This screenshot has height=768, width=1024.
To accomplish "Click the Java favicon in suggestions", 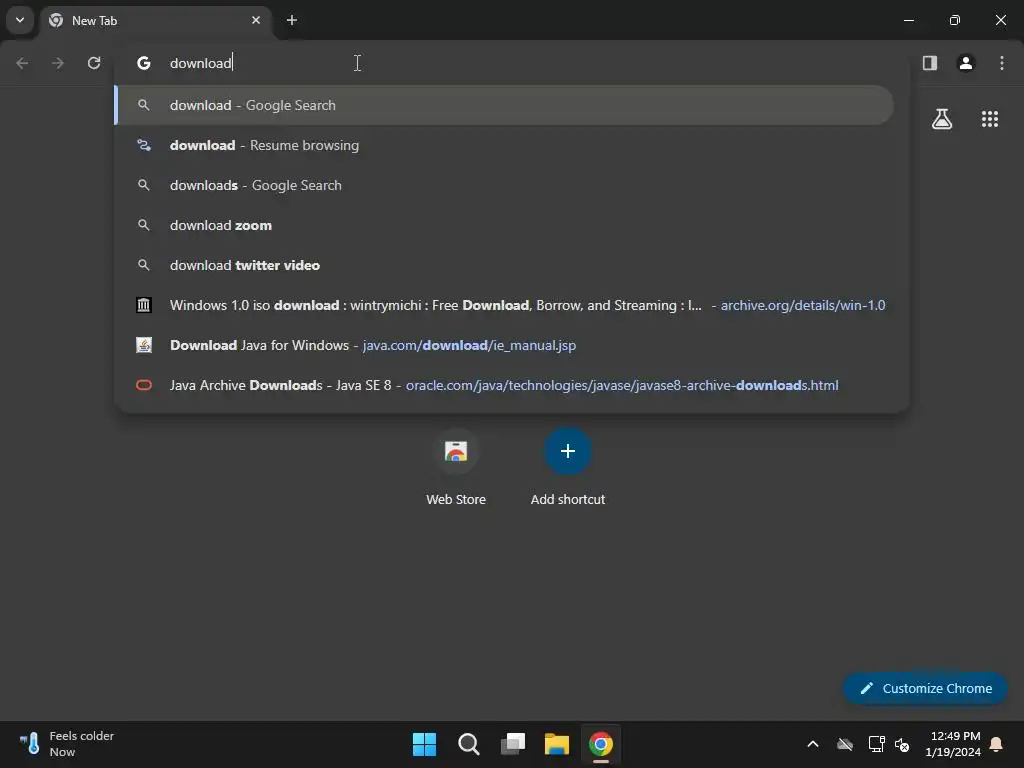I will pos(144,345).
